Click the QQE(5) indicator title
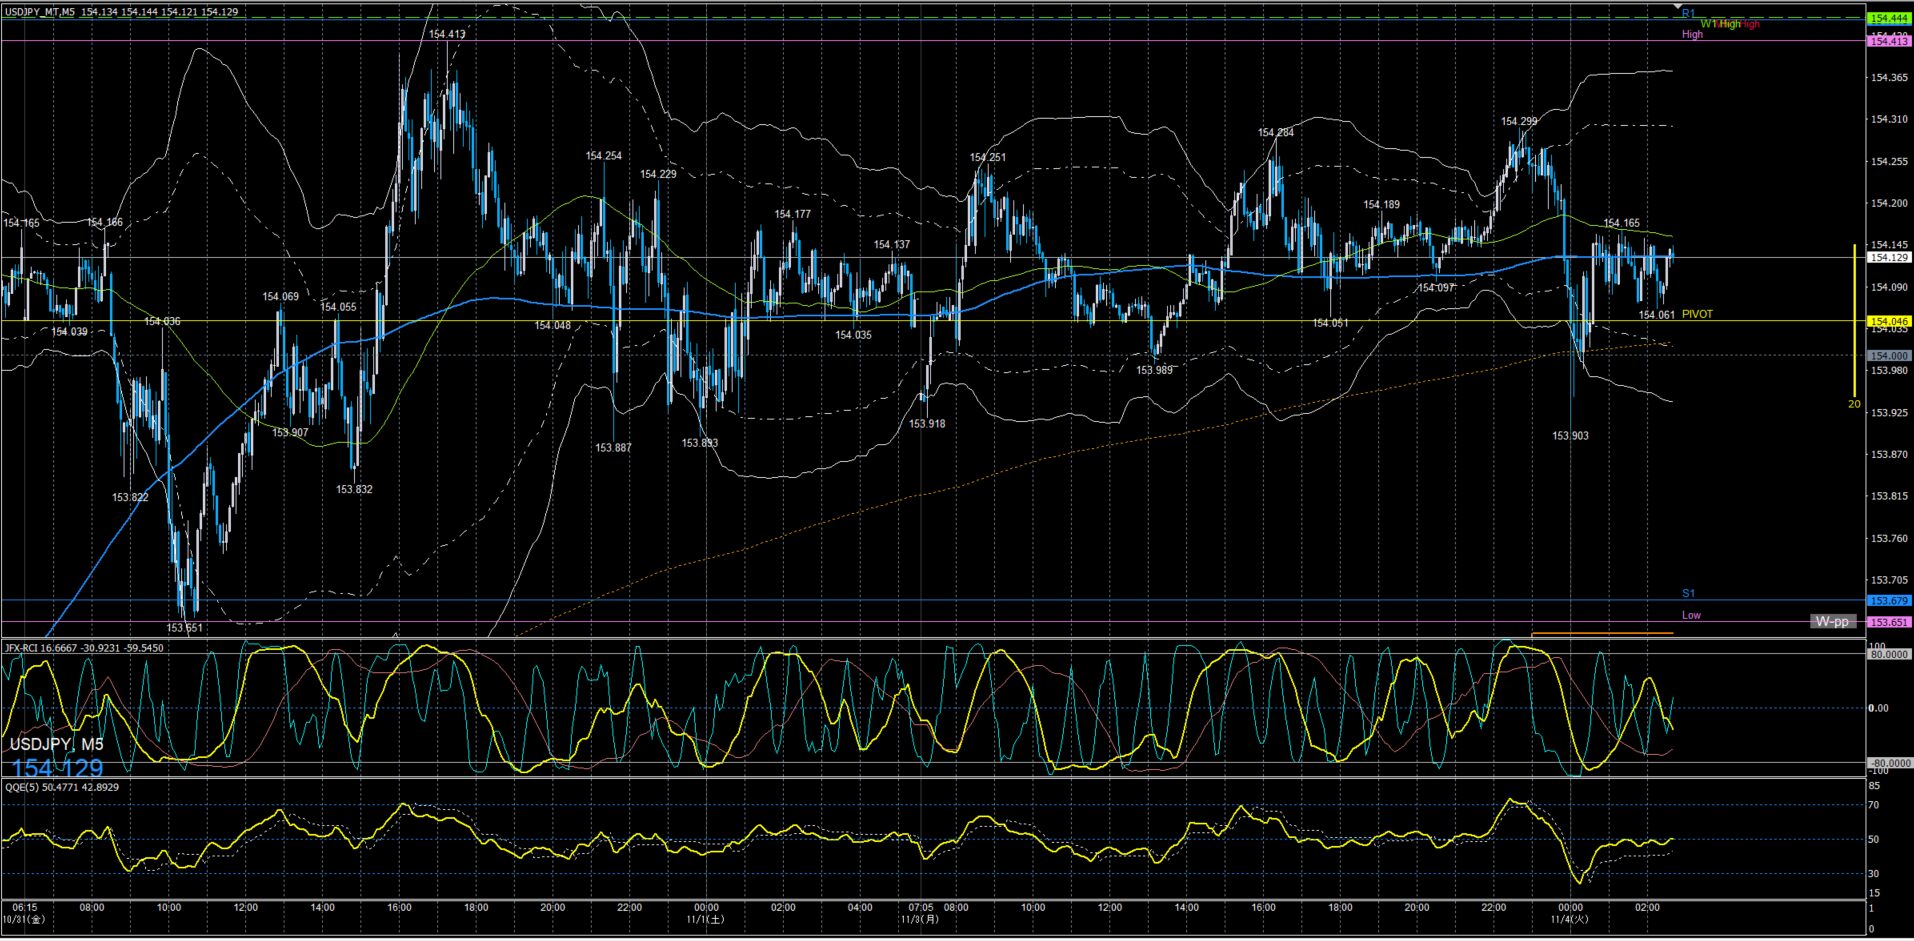1914x941 pixels. (x=62, y=787)
